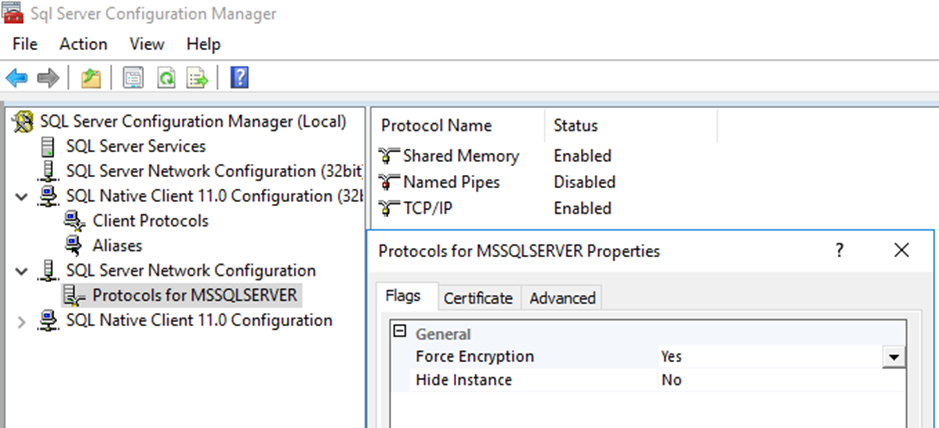Select the TCP/IP protocol icon
Screen dimensions: 939x428
pyautogui.click(x=389, y=209)
